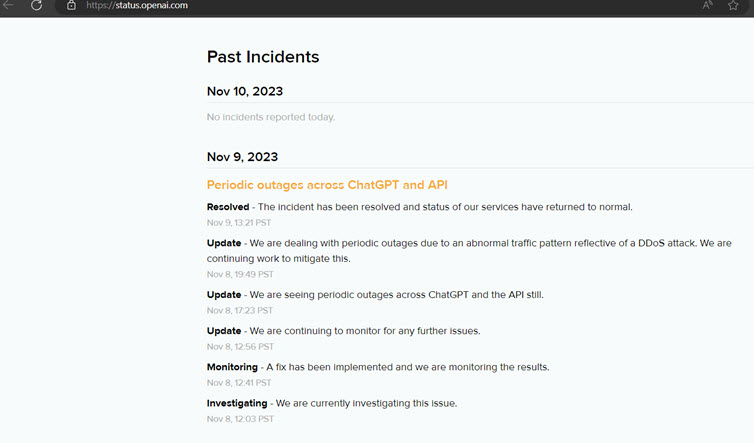Click the Past Incidents heading

pos(263,57)
